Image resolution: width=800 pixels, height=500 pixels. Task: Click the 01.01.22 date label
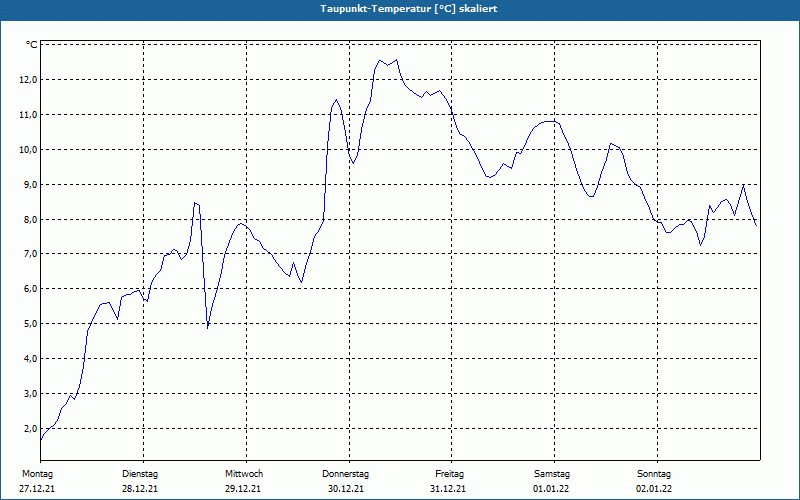point(551,489)
